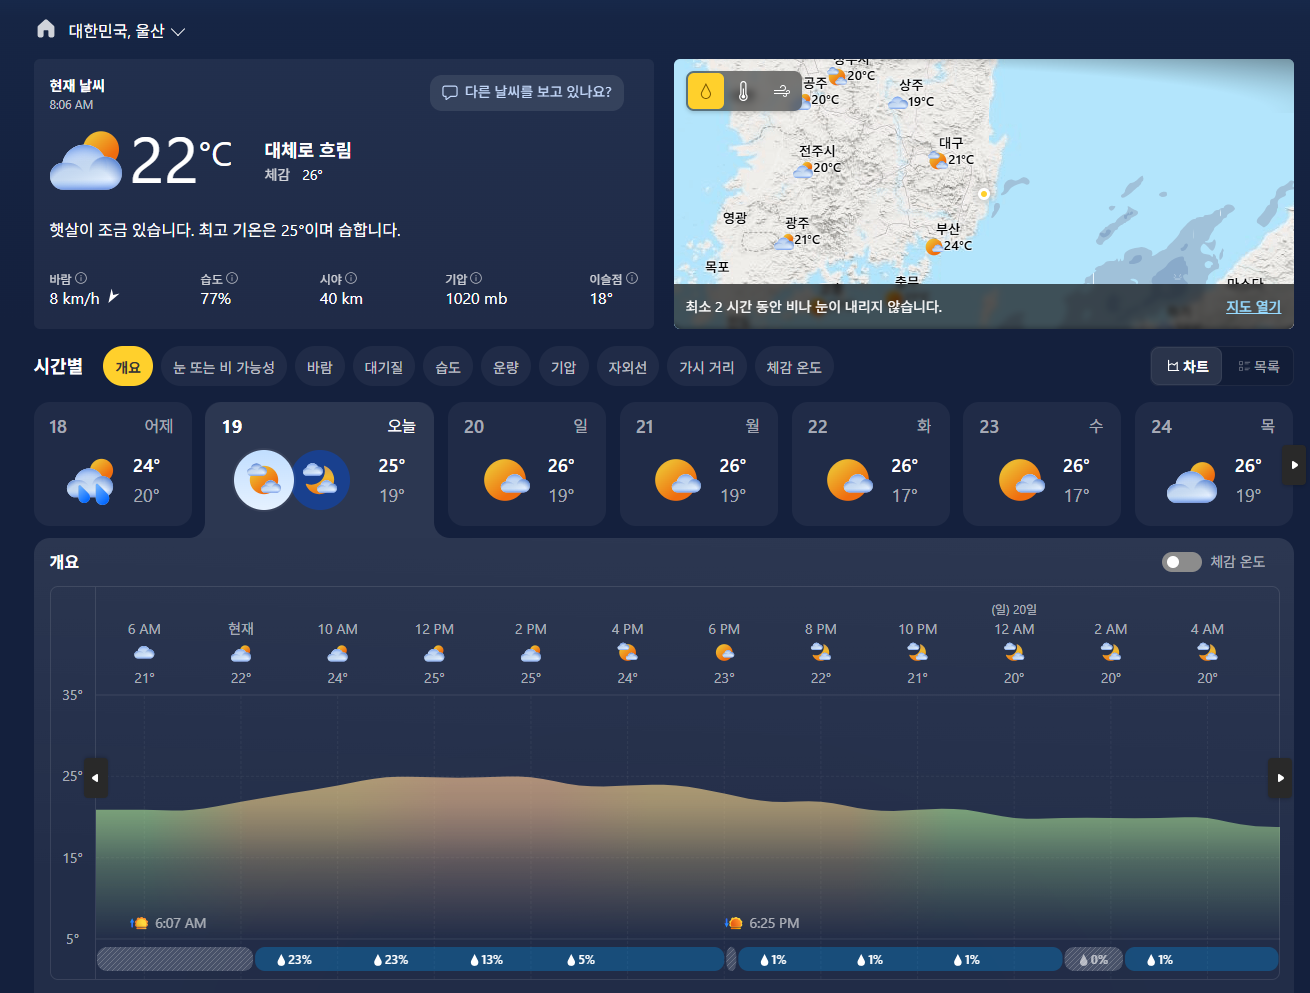This screenshot has width=1310, height=993.
Task: Click the info icon next to 바람
Action: coord(81,278)
